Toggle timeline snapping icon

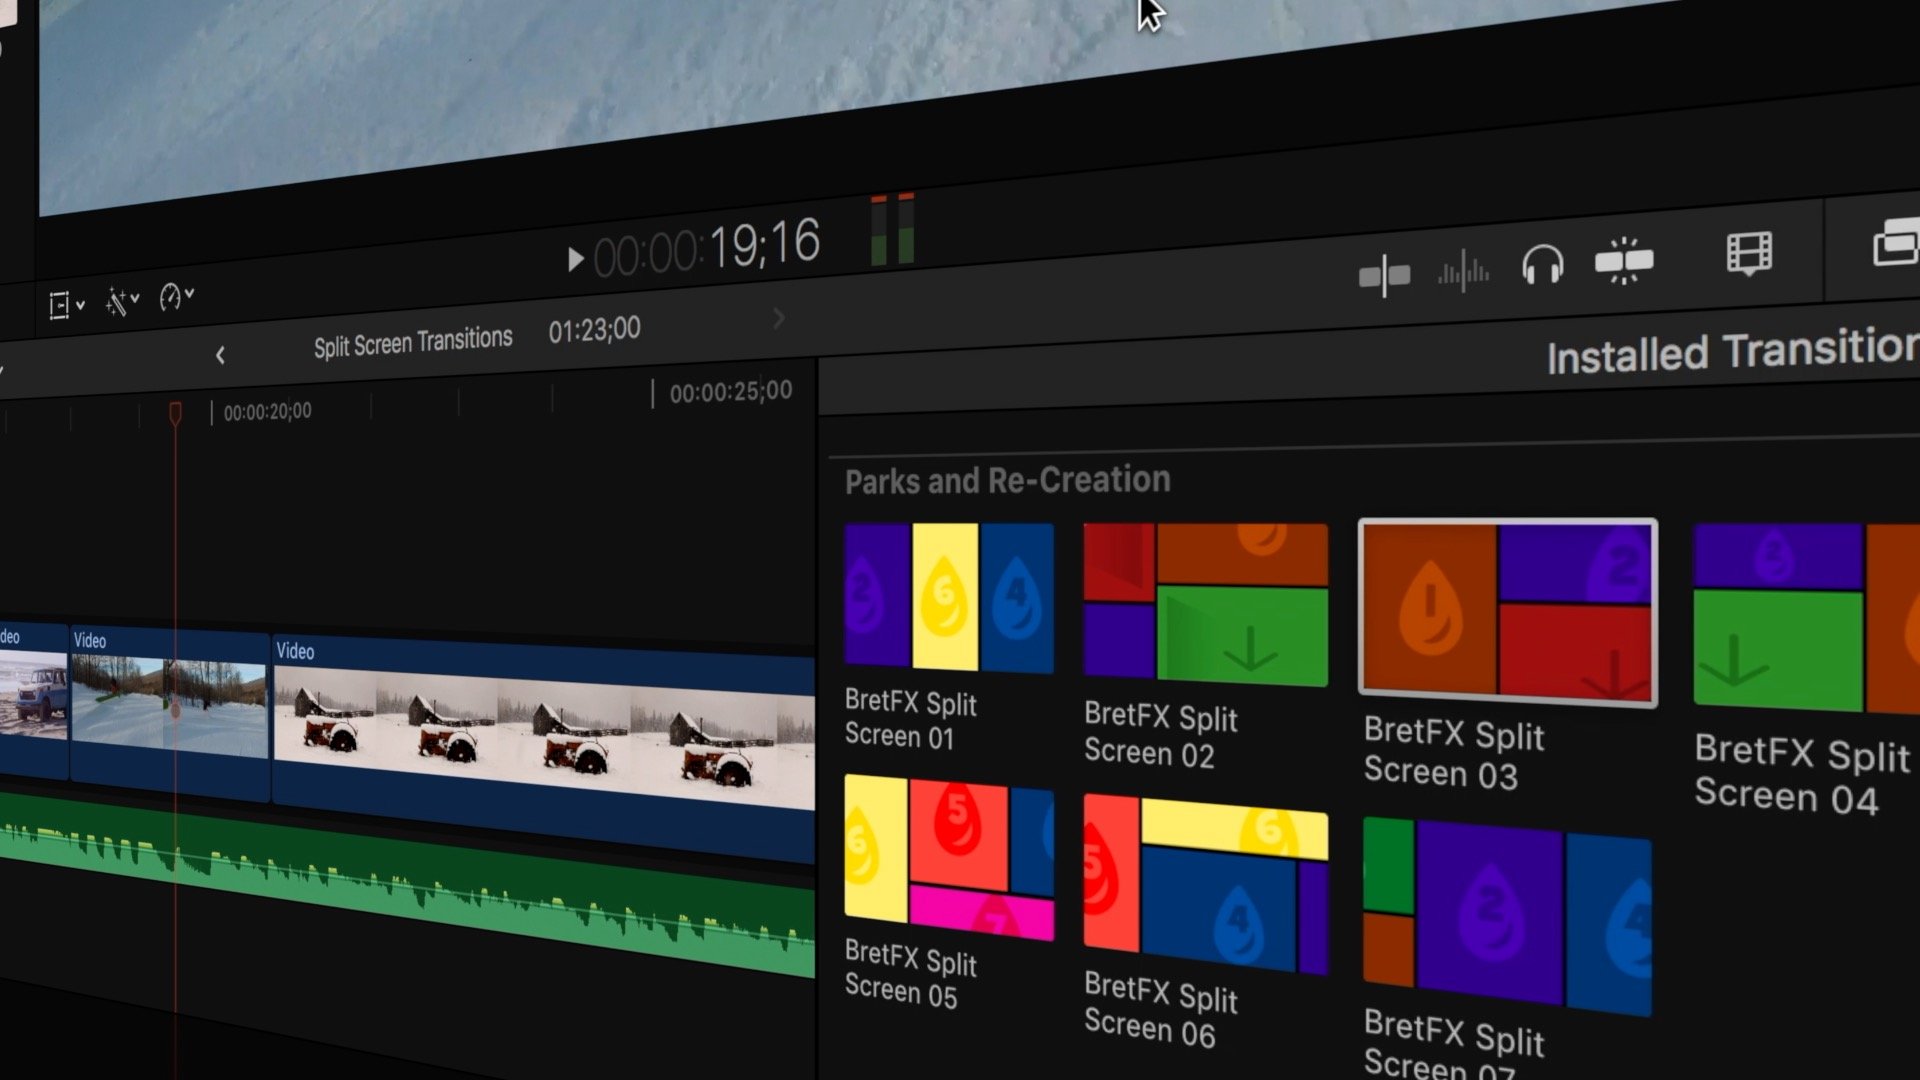(1624, 262)
